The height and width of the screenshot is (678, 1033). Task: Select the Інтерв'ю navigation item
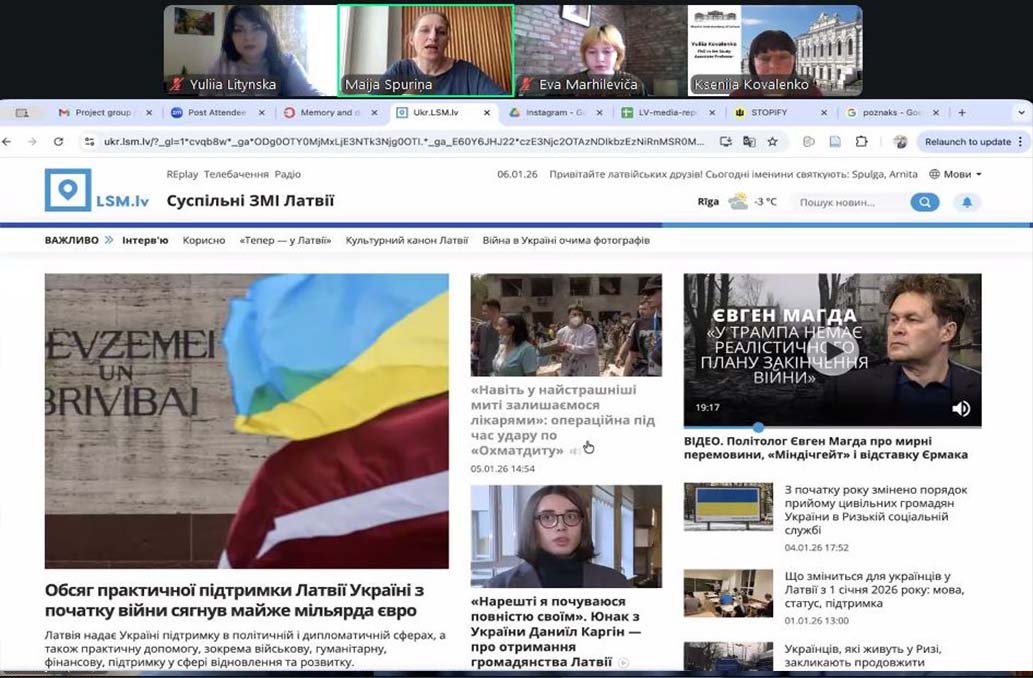pos(145,241)
